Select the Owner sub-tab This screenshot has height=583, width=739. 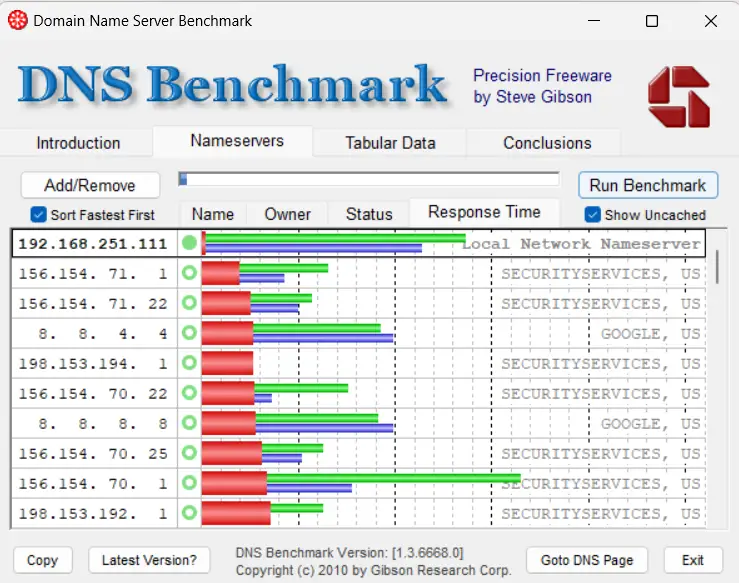[287, 214]
